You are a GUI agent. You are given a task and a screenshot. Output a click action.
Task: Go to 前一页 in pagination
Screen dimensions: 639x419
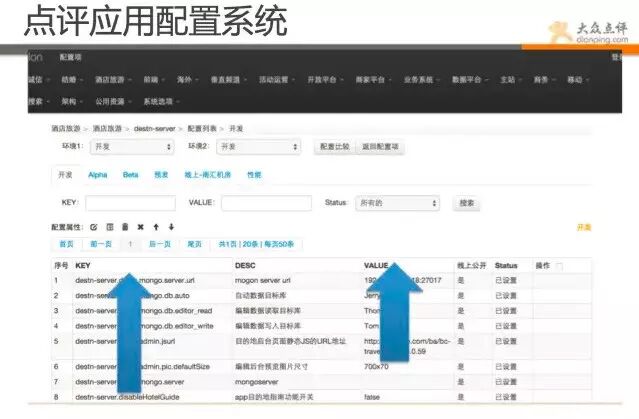pyautogui.click(x=101, y=244)
